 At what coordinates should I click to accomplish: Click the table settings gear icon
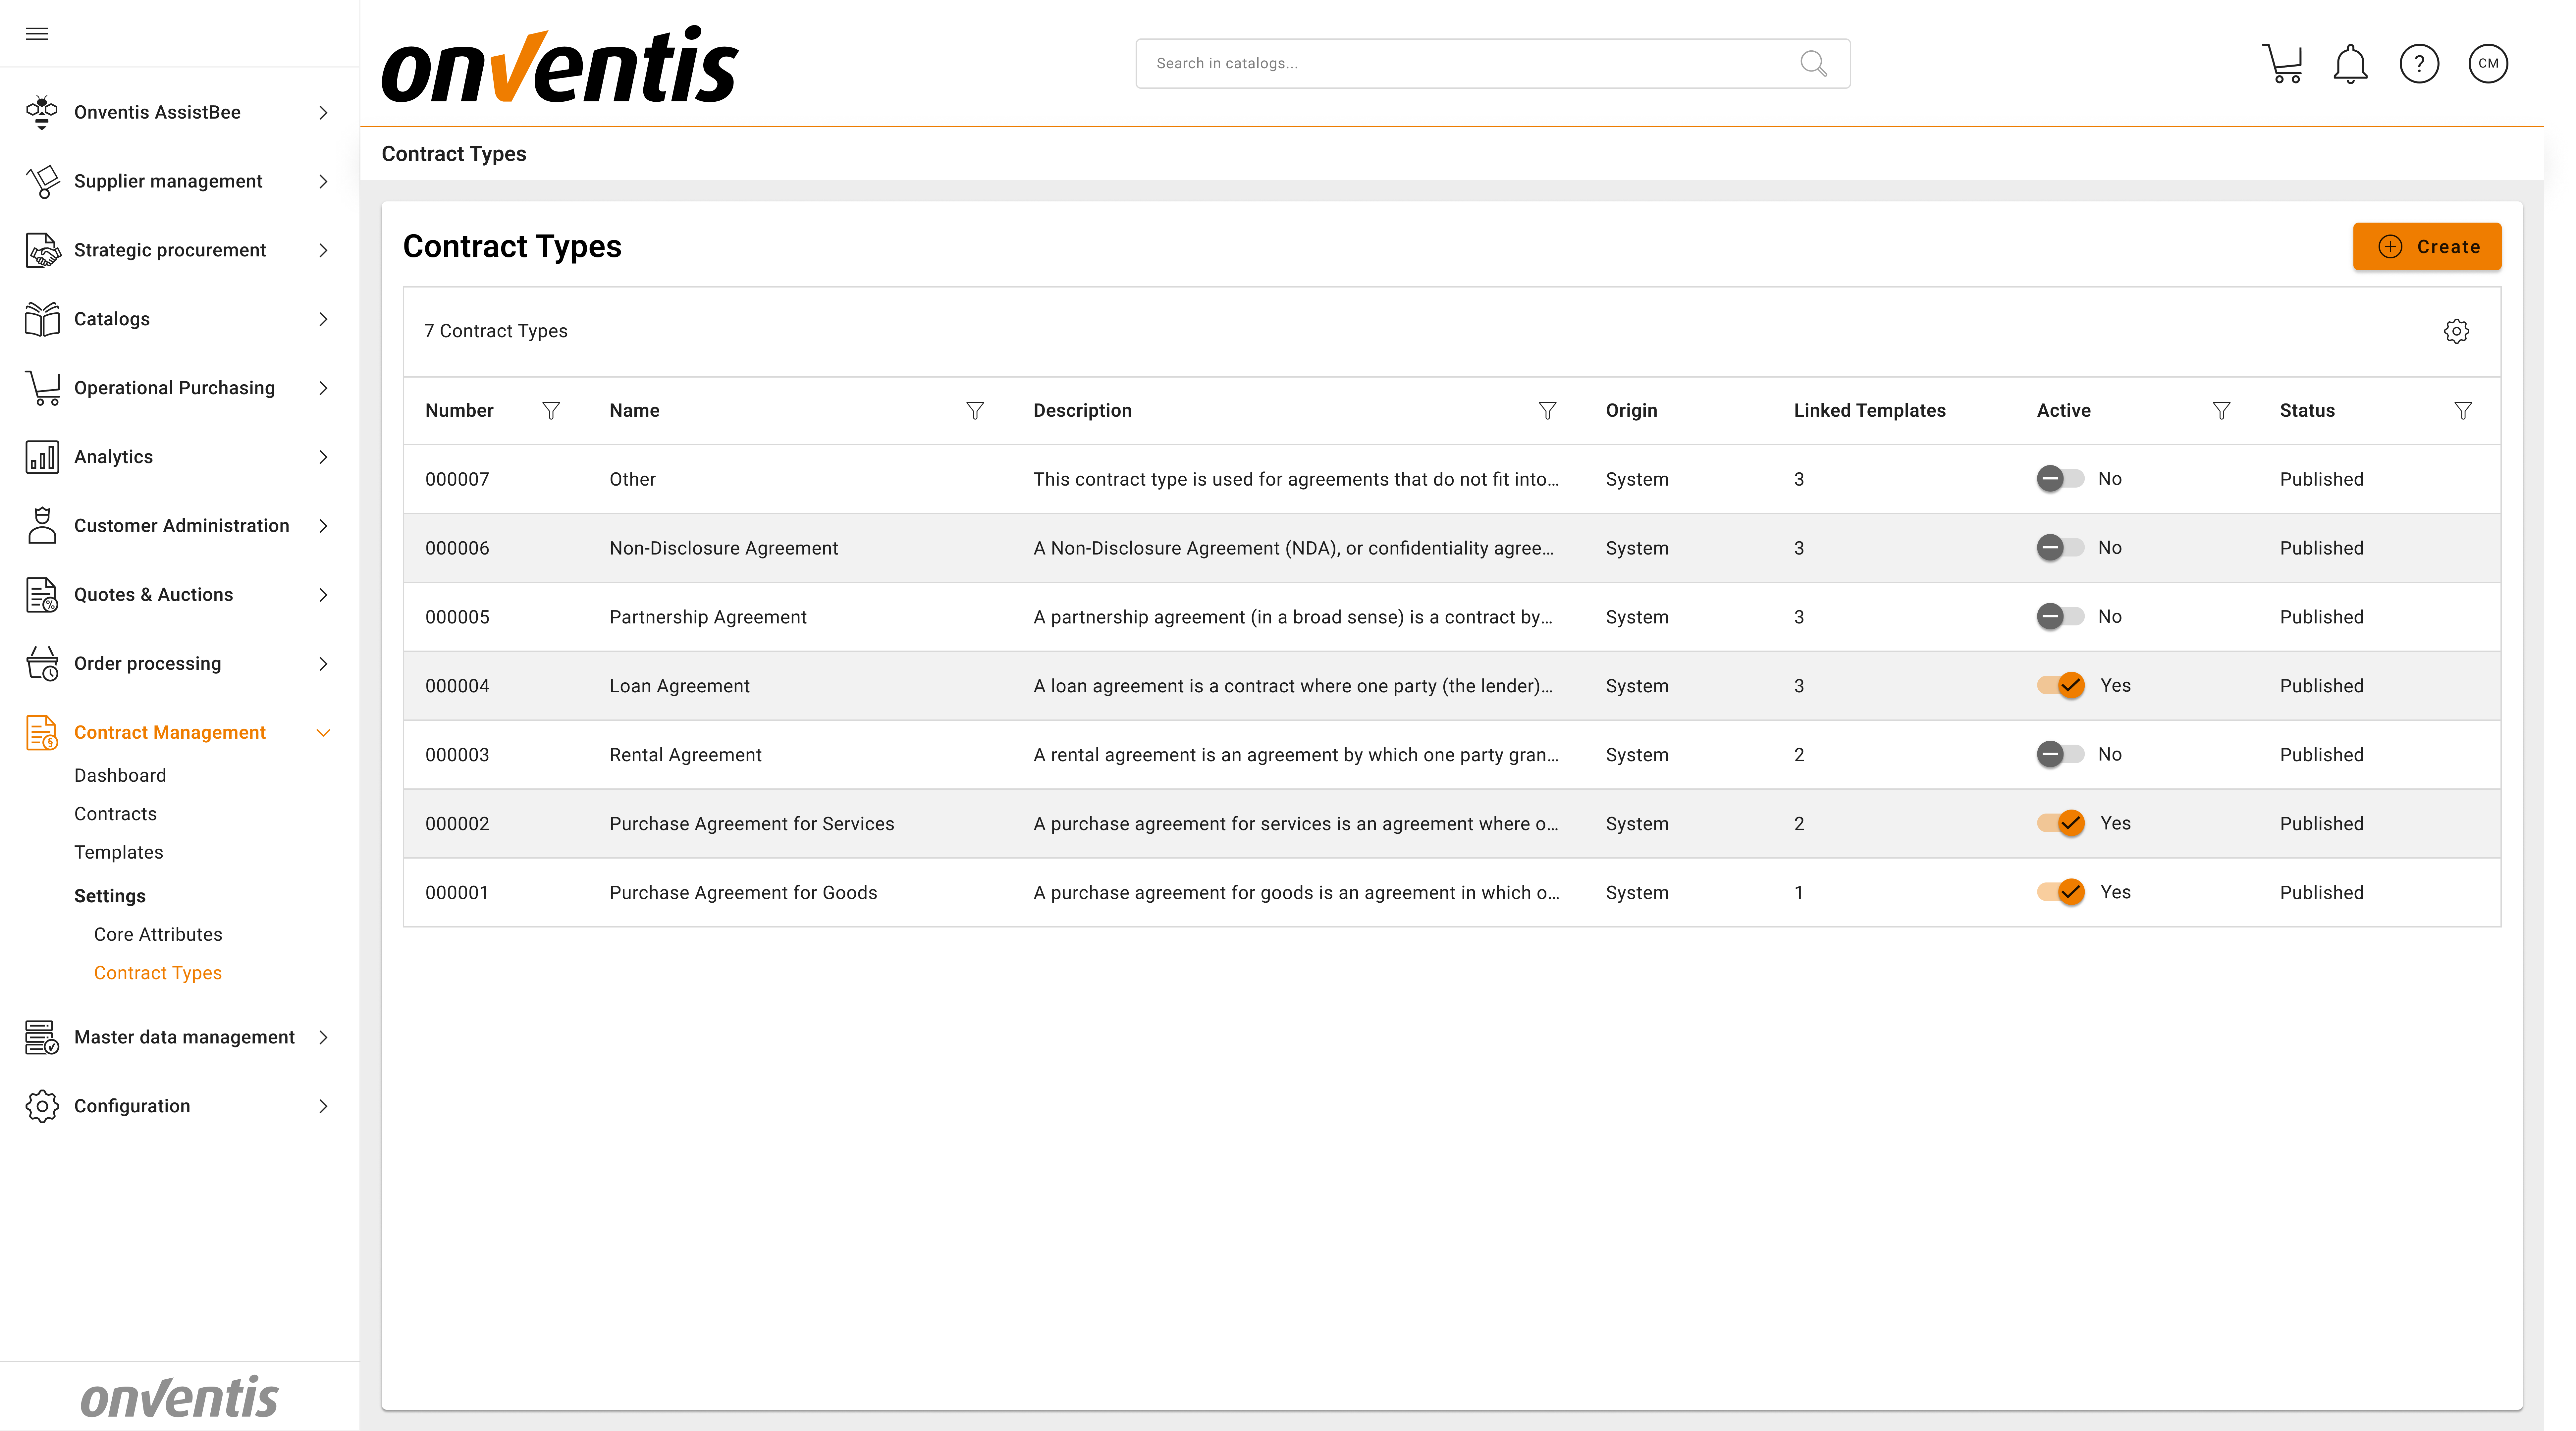pyautogui.click(x=2456, y=331)
